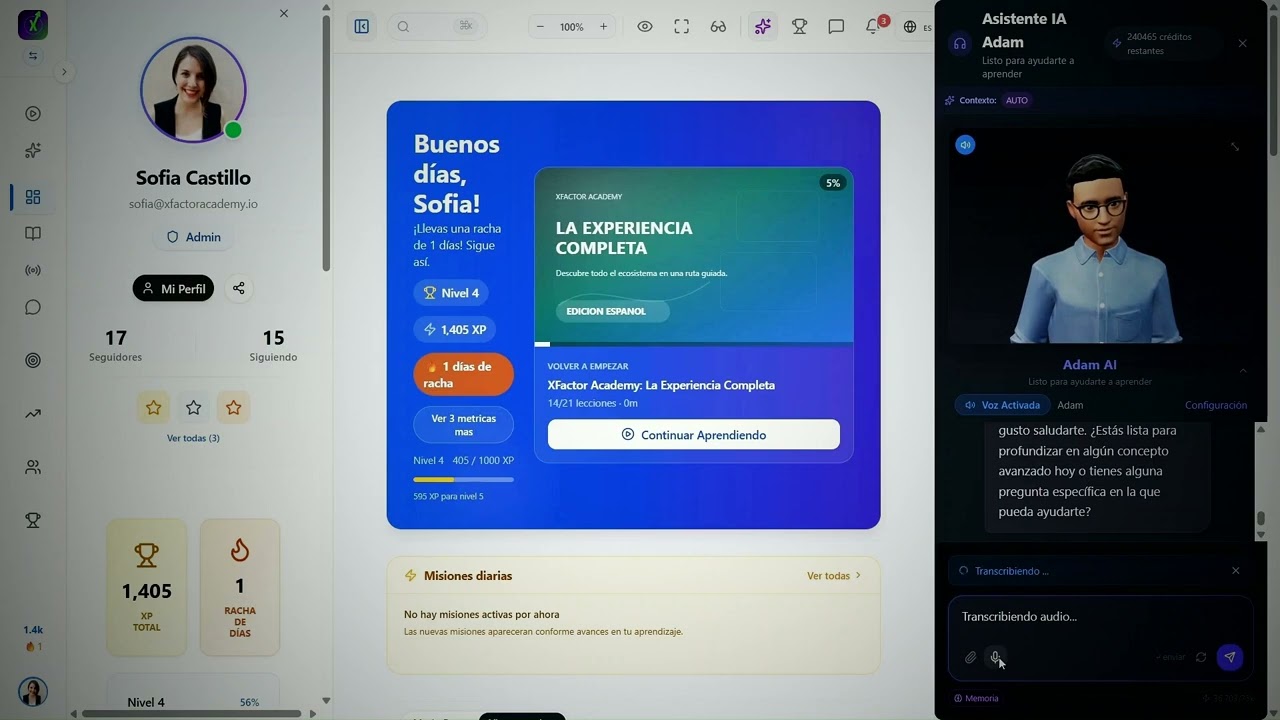Zoom in with the plus button
The image size is (1280, 720).
[603, 27]
